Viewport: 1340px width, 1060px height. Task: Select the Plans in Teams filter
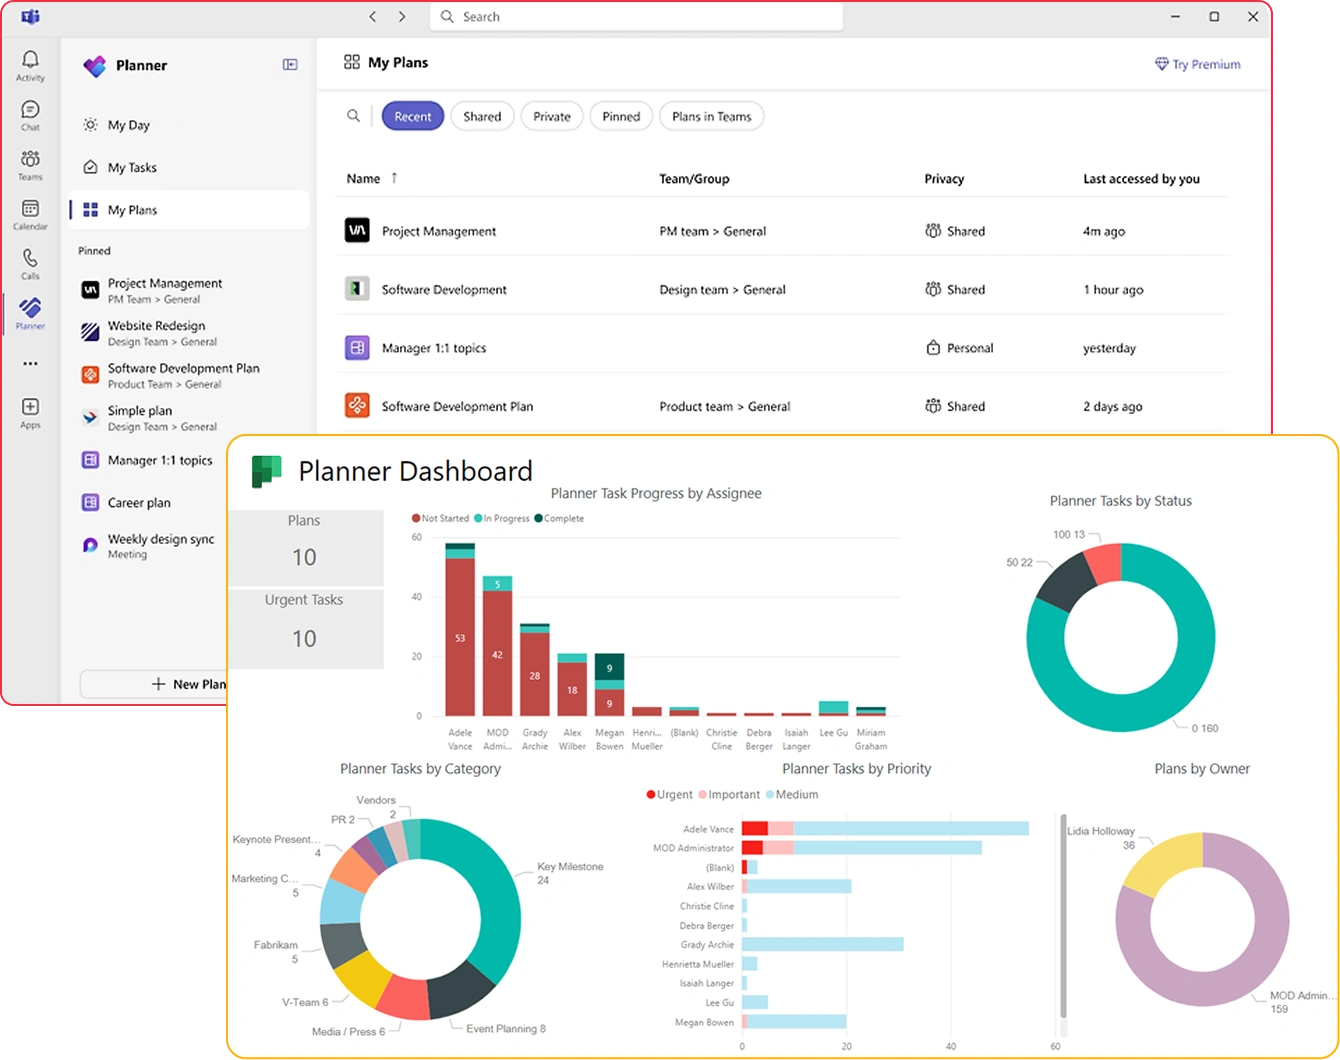712,116
